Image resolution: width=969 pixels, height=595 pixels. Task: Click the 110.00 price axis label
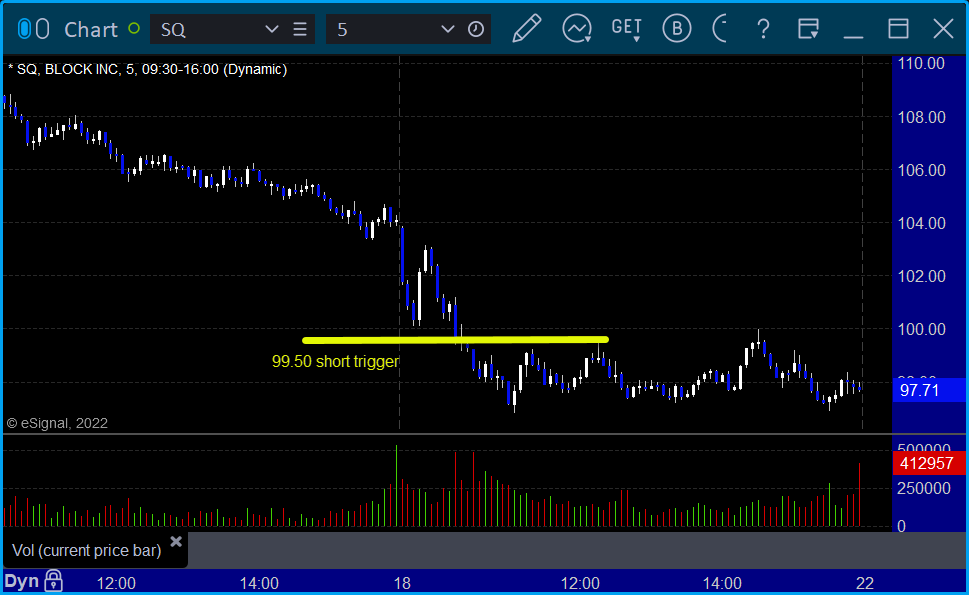(921, 64)
